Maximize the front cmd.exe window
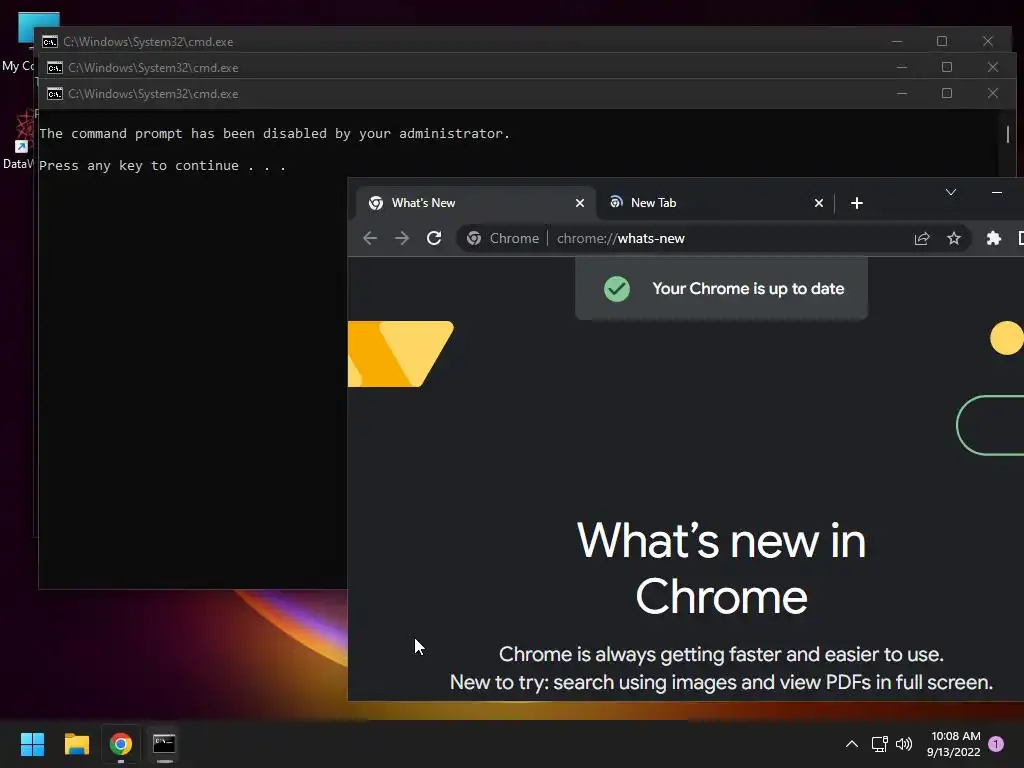 point(946,93)
